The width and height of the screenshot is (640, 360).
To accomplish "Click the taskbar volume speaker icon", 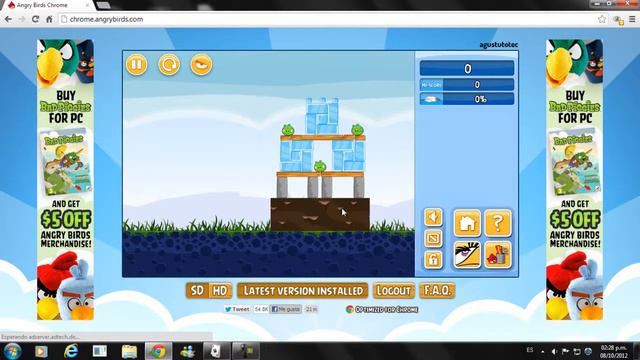I will (x=554, y=351).
